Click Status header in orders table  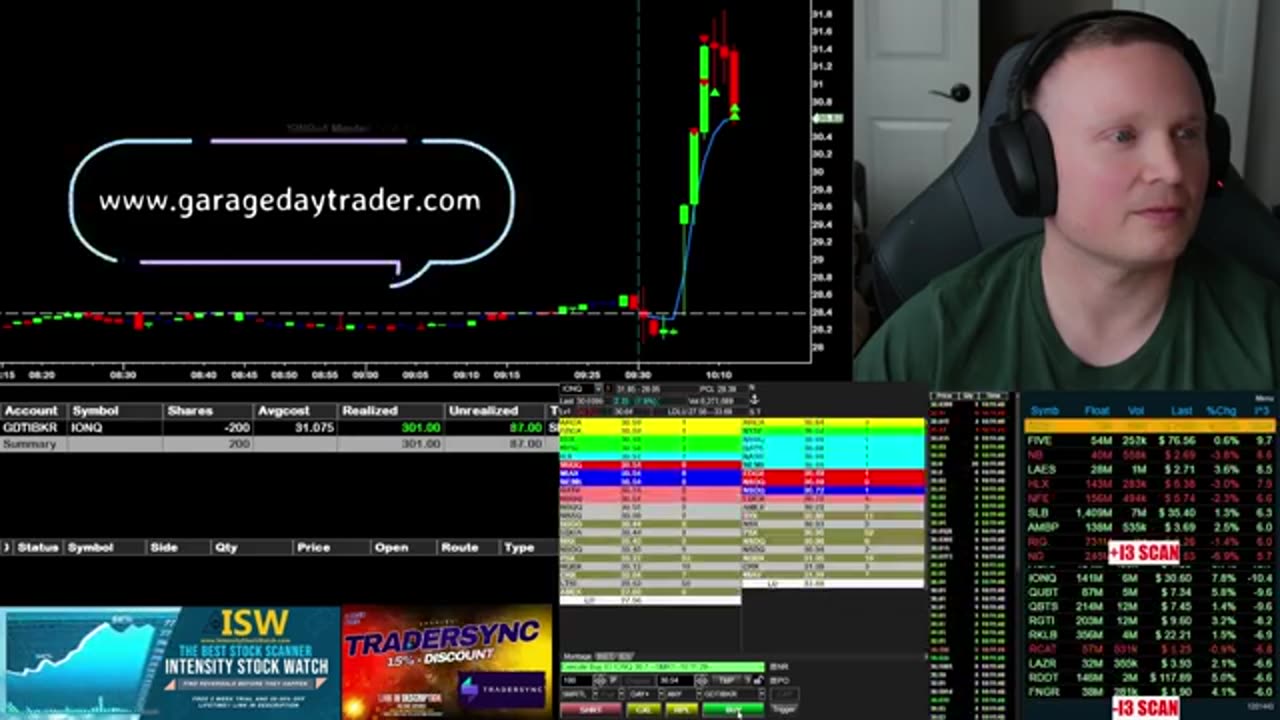(38, 548)
